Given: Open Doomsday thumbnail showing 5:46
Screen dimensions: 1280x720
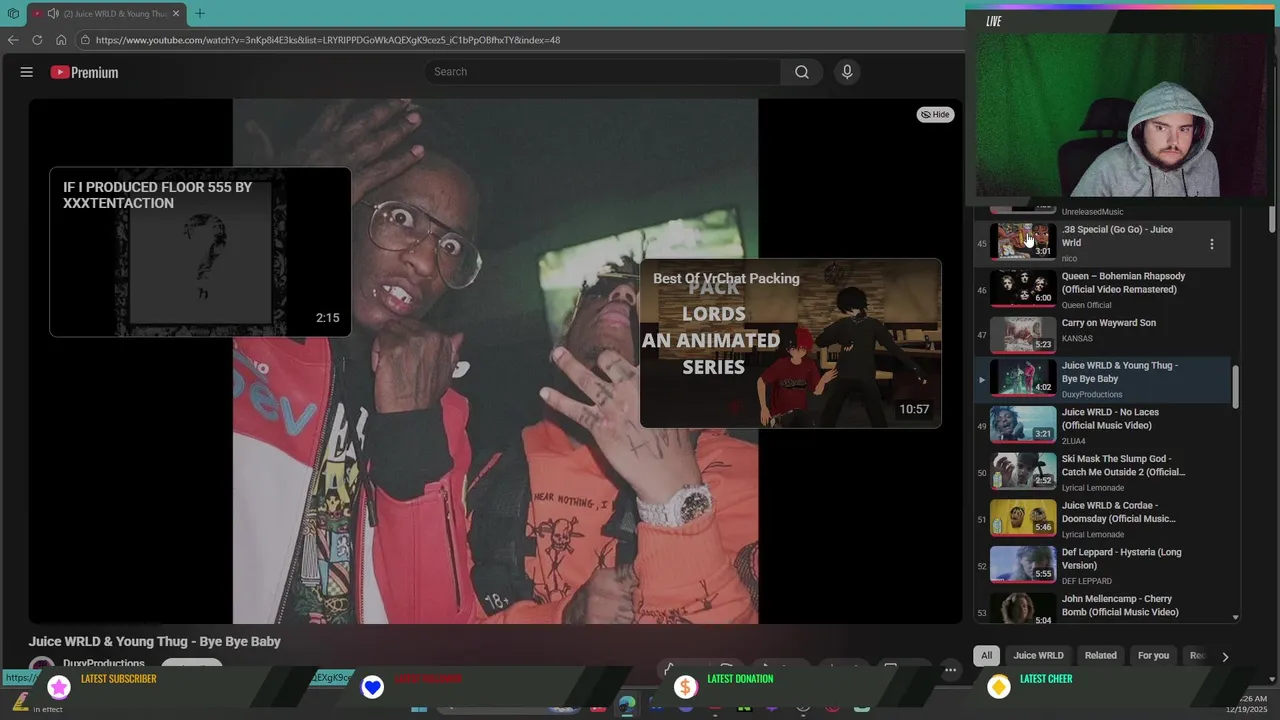Looking at the screenshot, I should pyautogui.click(x=1023, y=518).
